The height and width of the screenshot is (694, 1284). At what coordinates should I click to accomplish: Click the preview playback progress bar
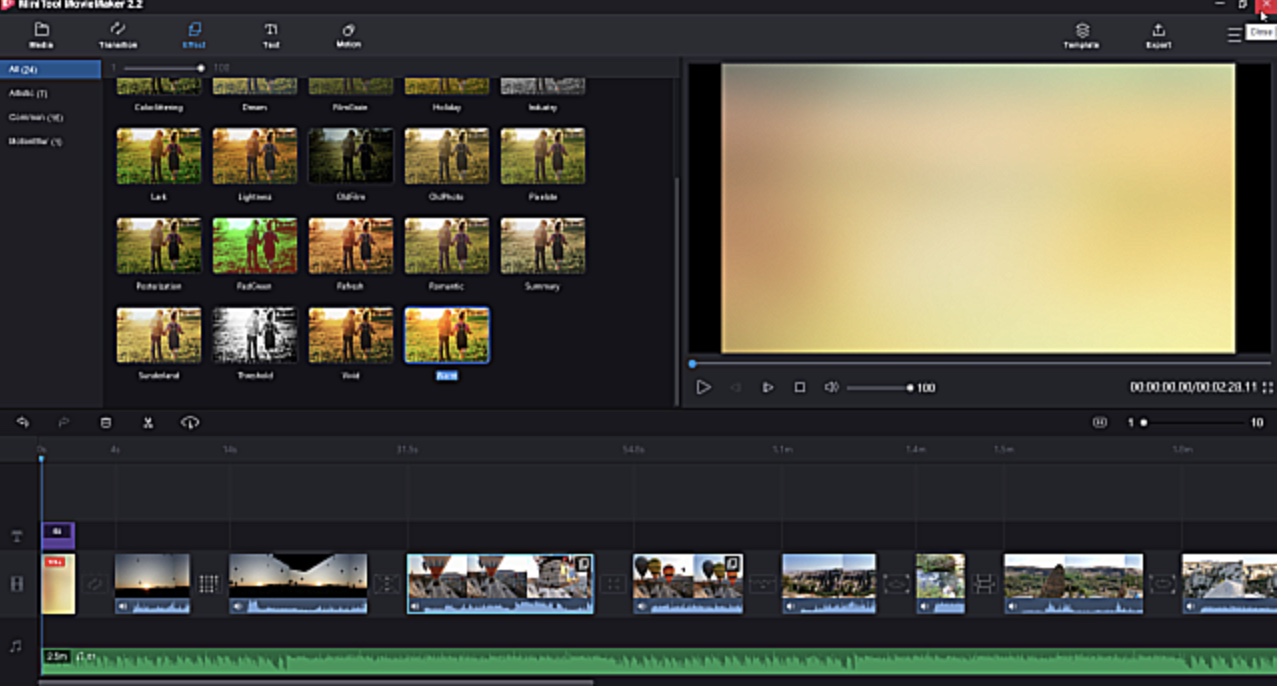tap(980, 364)
